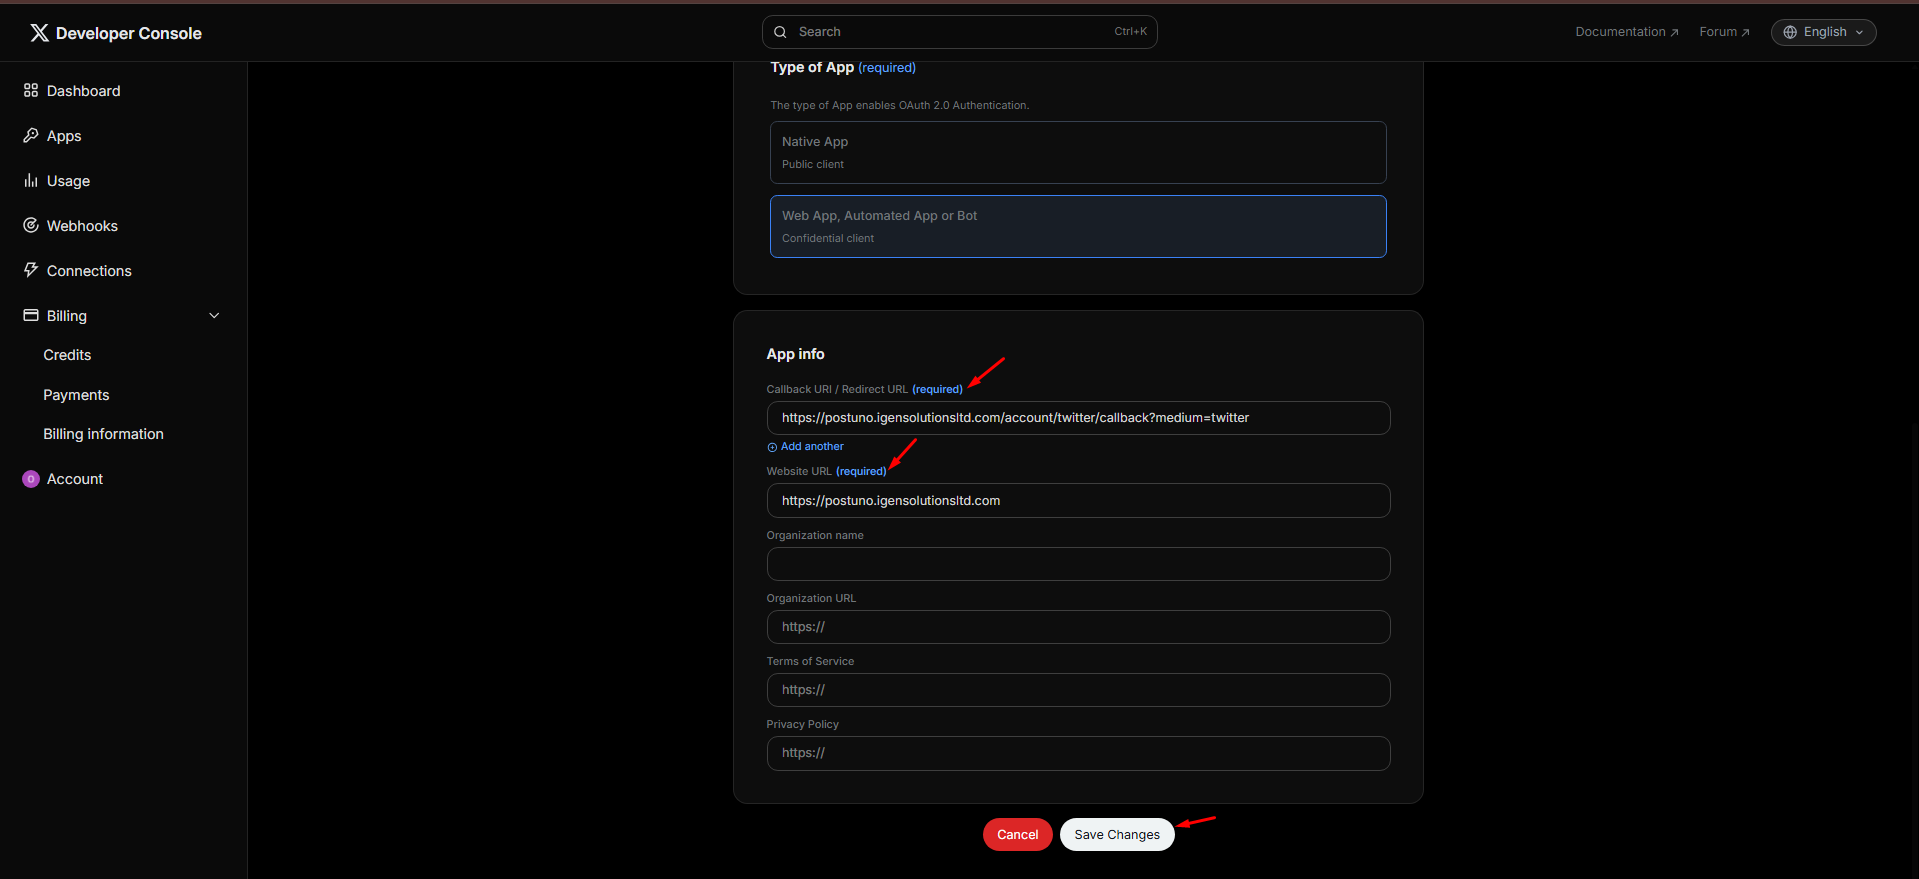1919x879 pixels.
Task: Open the Documentation external link
Action: tap(1626, 32)
